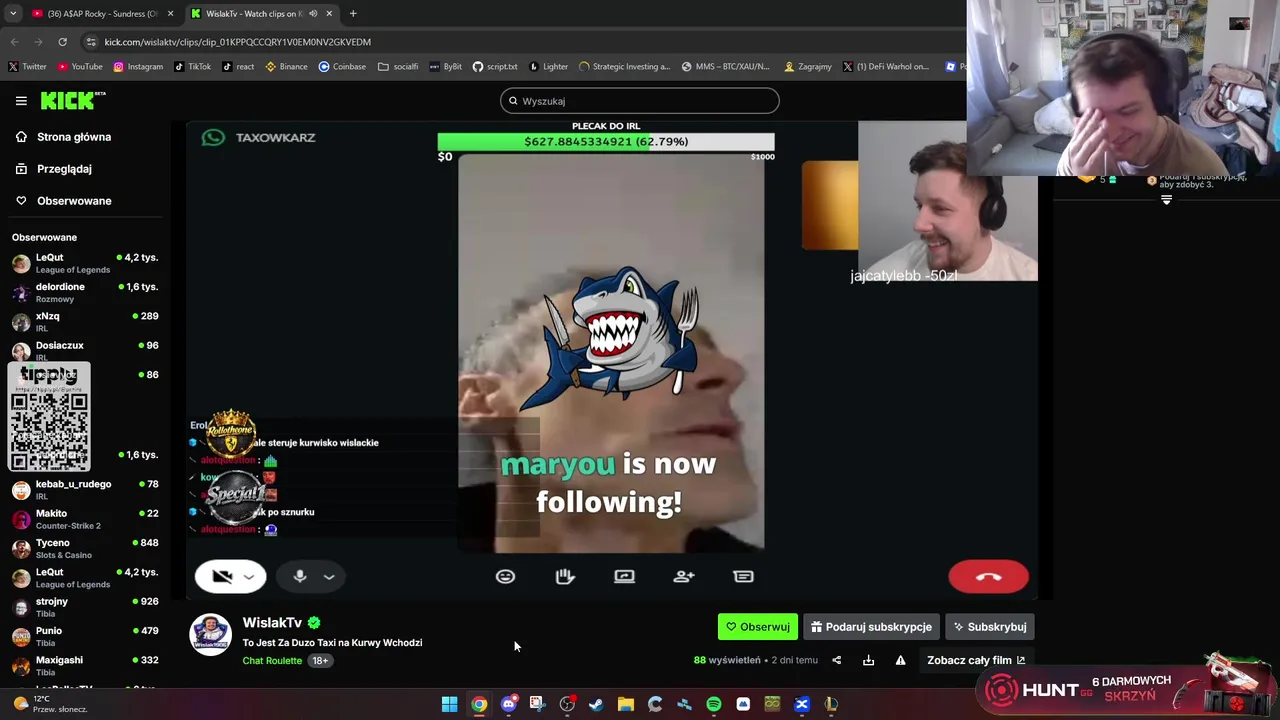Viewport: 1280px width, 720px height.
Task: Open the WislakTv channel avatar
Action: (x=210, y=635)
